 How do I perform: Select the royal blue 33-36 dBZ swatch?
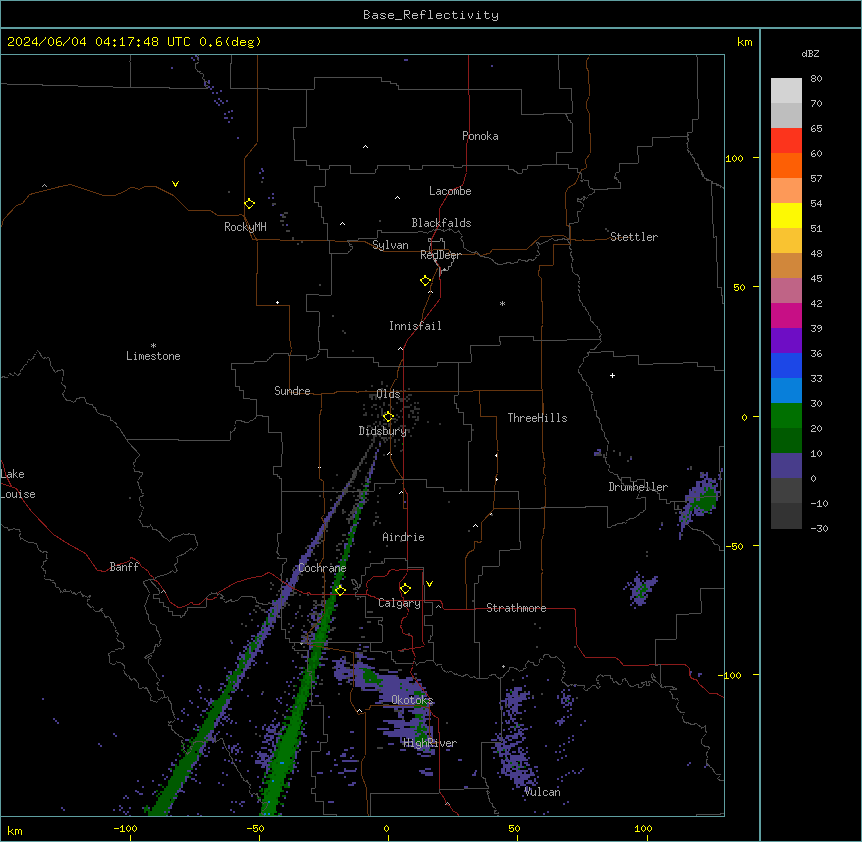[786, 365]
